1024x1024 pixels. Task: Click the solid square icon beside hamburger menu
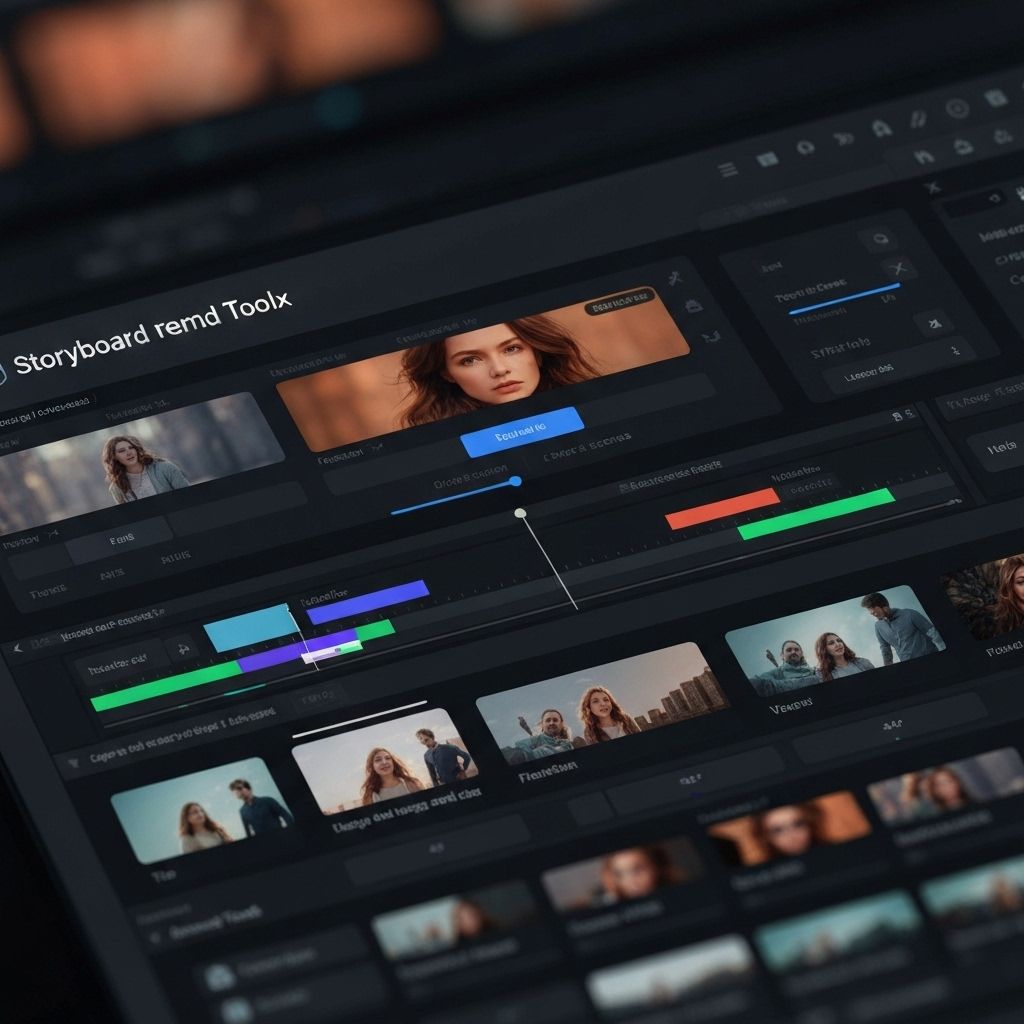[767, 159]
